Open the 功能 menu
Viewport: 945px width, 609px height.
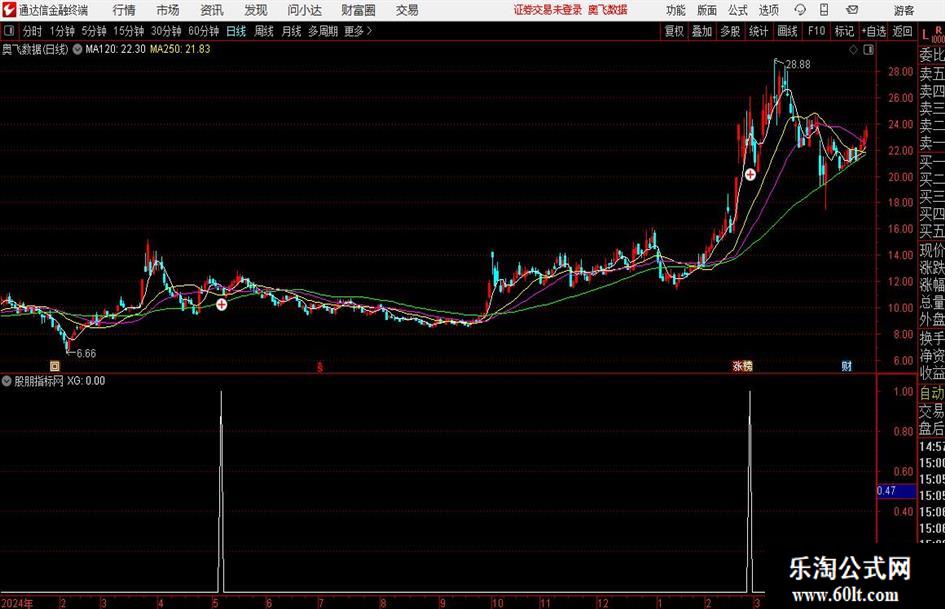tap(676, 10)
